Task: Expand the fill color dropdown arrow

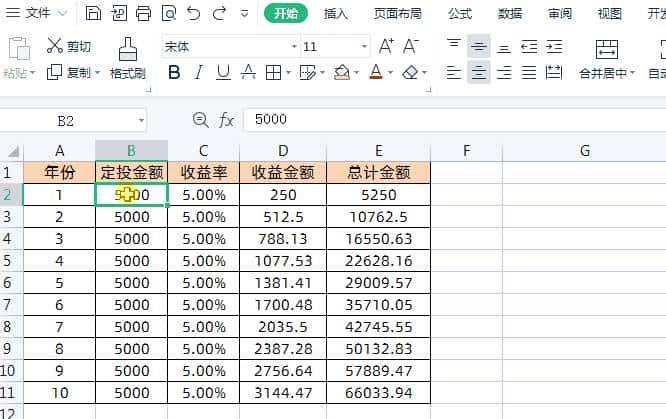Action: 356,73
